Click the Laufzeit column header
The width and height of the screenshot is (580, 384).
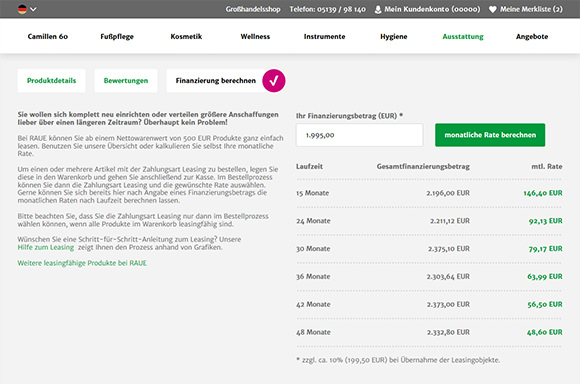[x=310, y=166]
